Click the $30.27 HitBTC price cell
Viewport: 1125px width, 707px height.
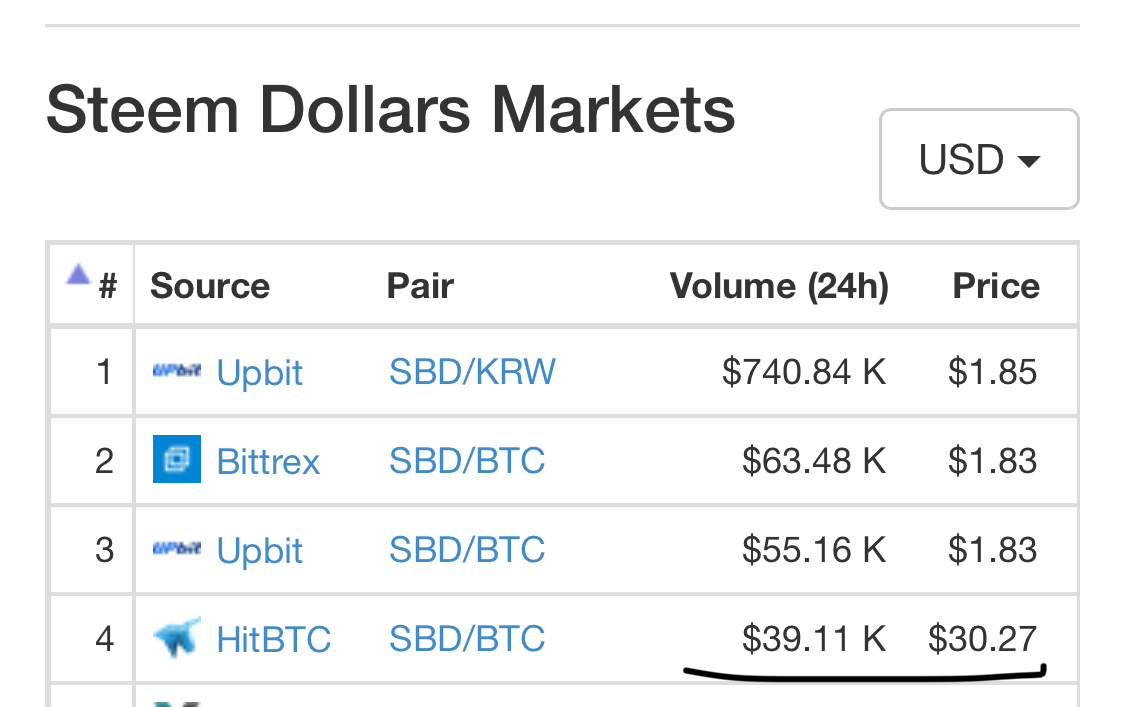[x=982, y=639]
